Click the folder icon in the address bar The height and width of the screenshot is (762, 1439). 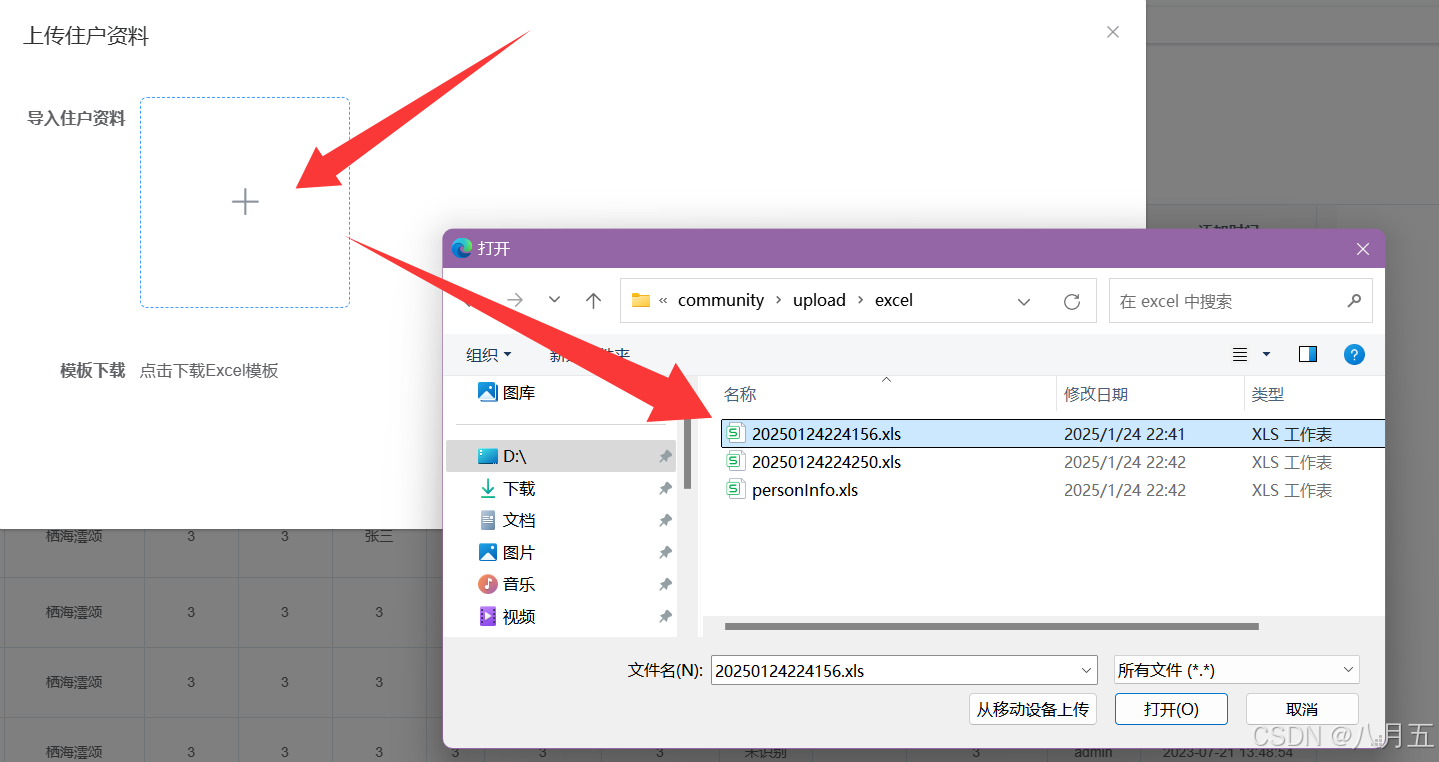click(x=641, y=300)
